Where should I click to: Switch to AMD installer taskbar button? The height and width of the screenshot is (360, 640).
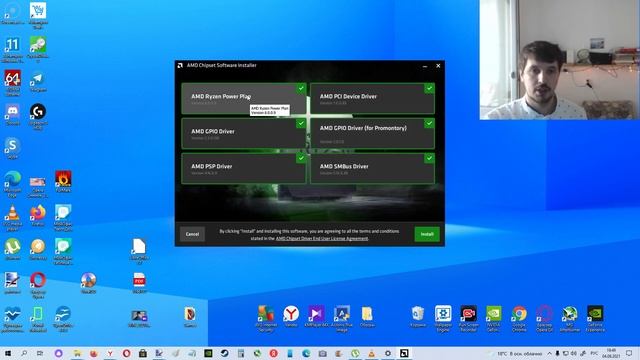tap(404, 353)
